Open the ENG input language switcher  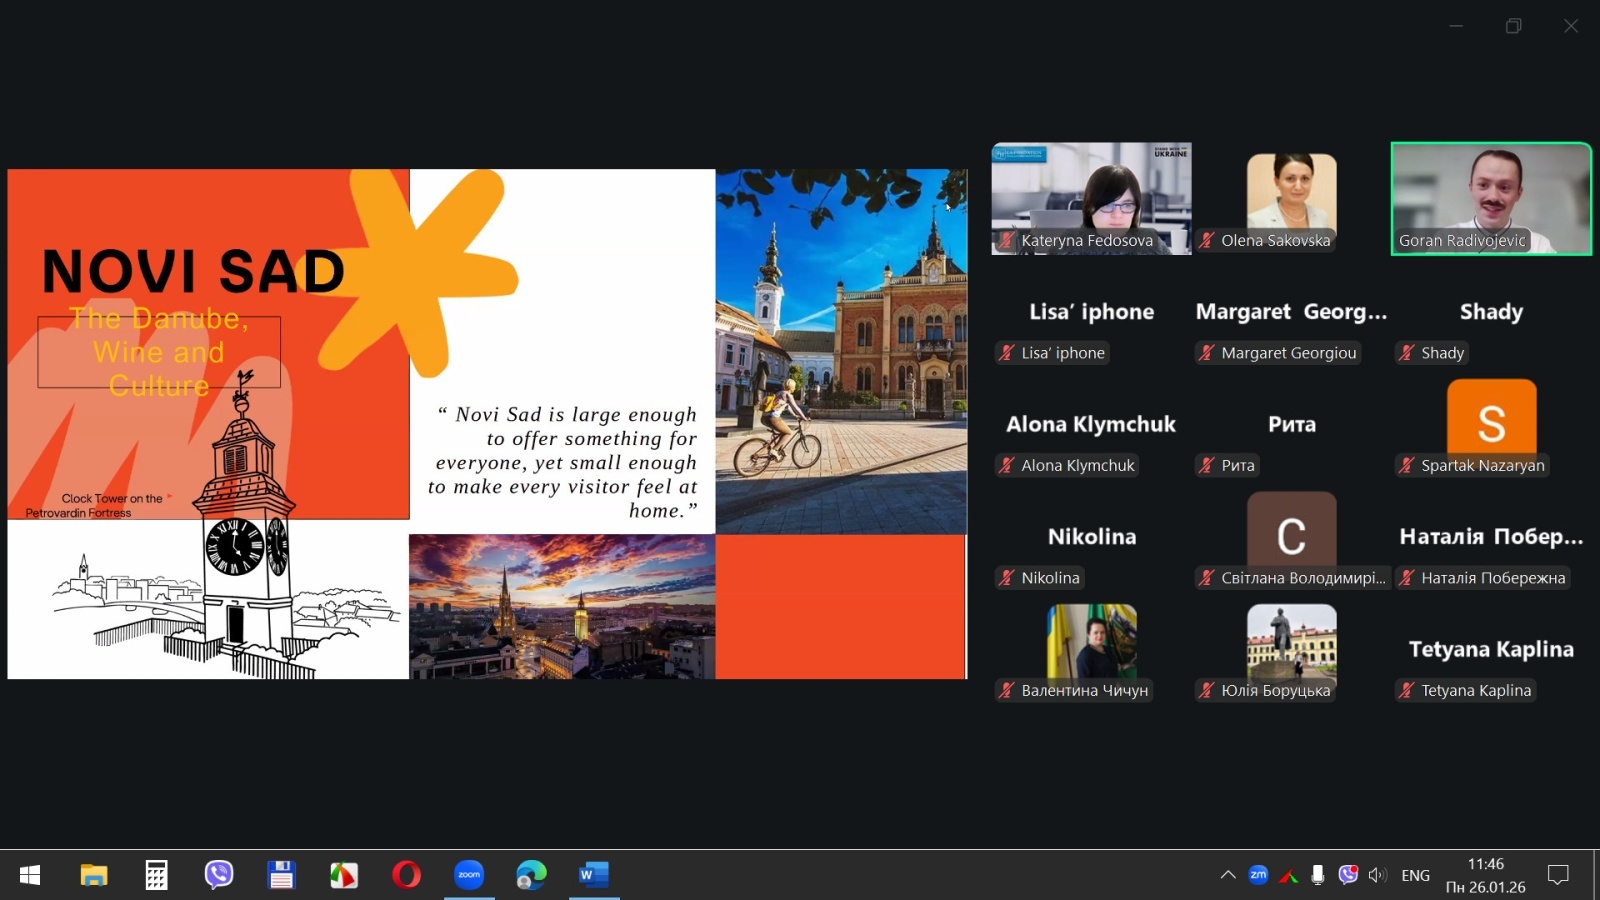click(x=1415, y=875)
